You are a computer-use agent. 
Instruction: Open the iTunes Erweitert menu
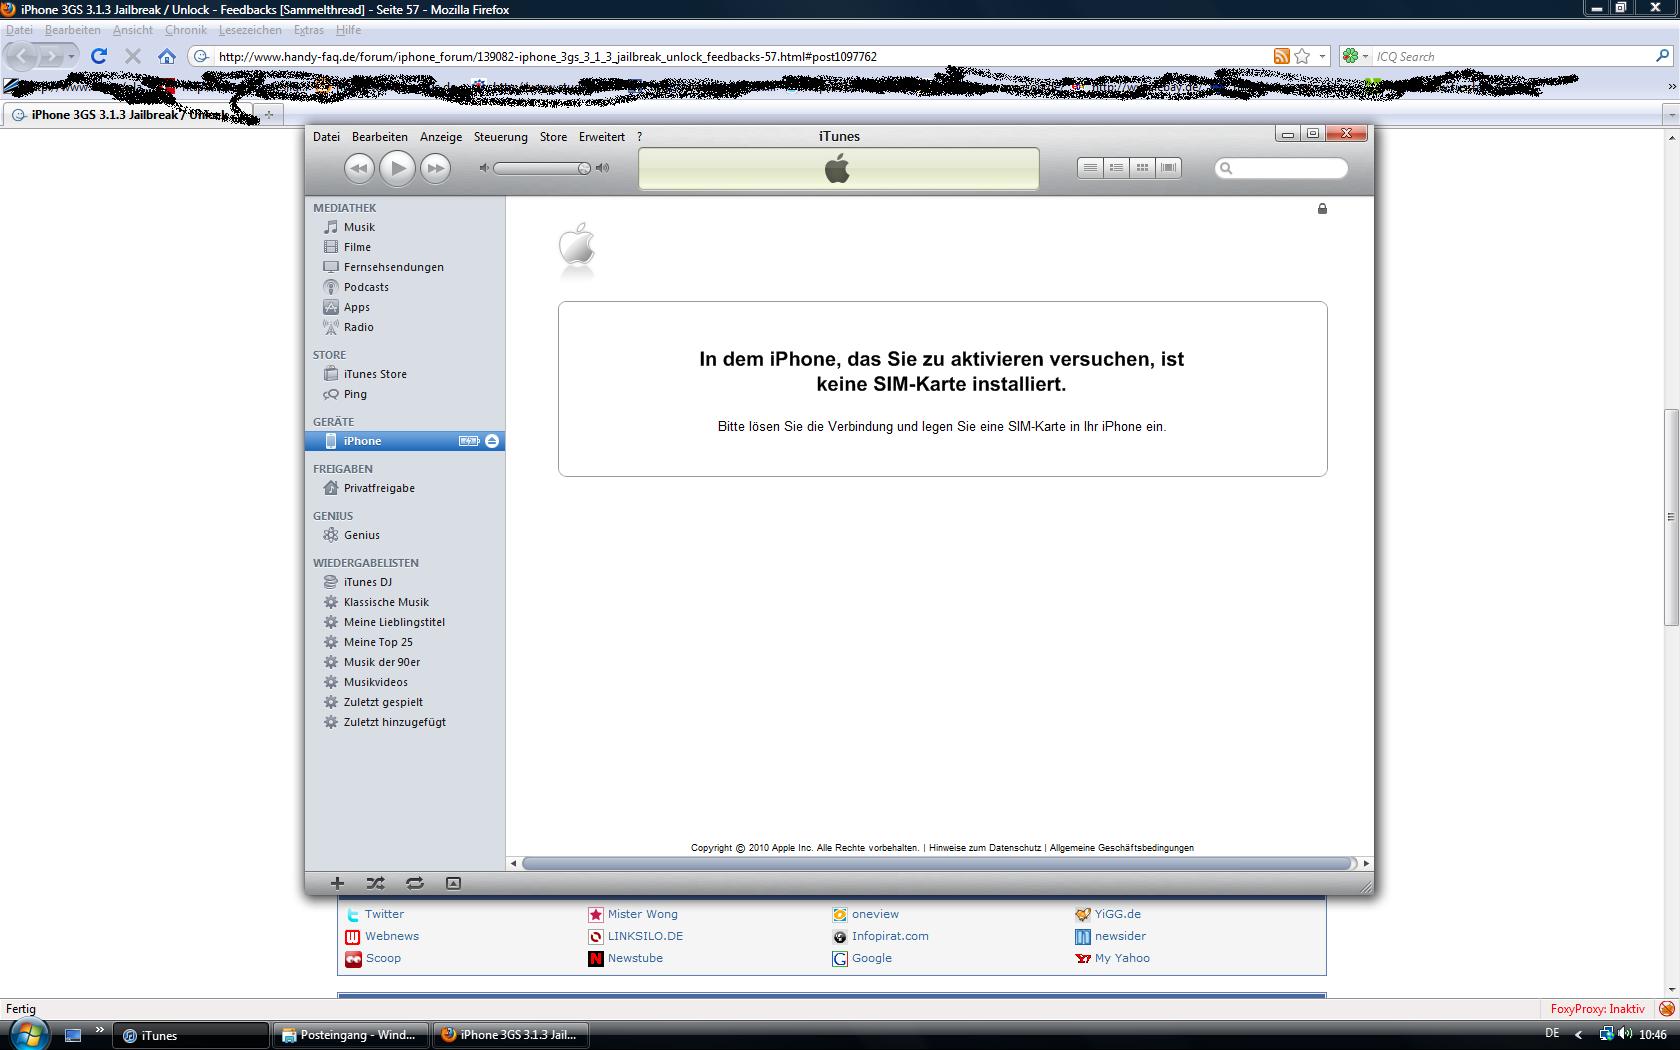point(601,137)
